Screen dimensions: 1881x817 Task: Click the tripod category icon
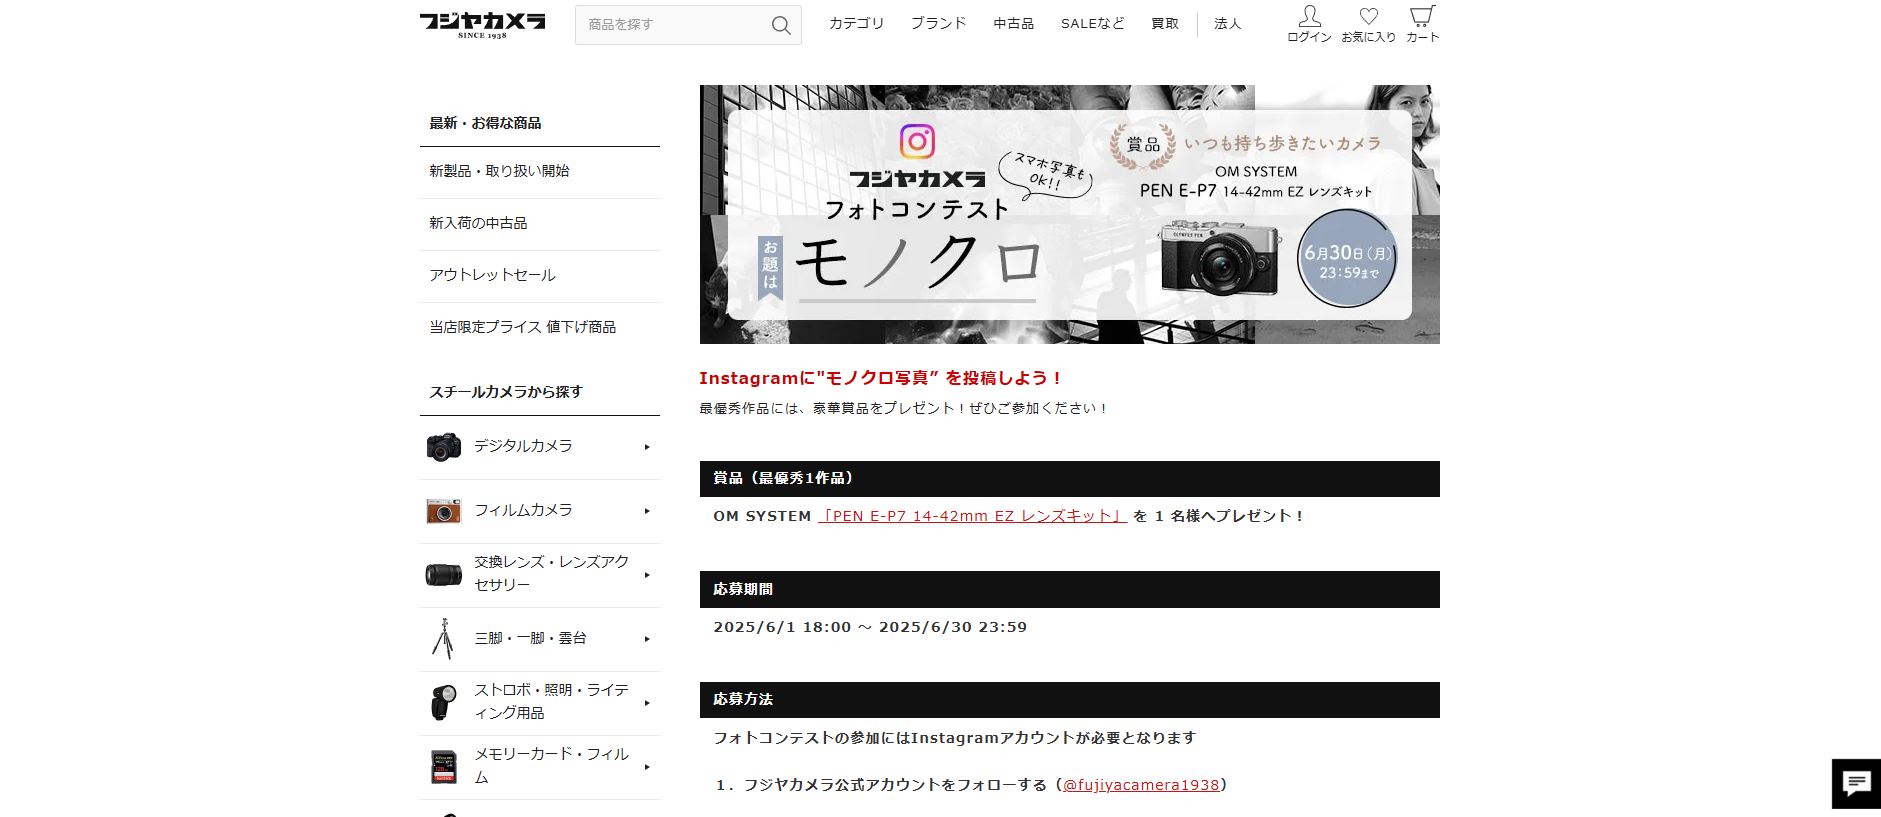443,639
